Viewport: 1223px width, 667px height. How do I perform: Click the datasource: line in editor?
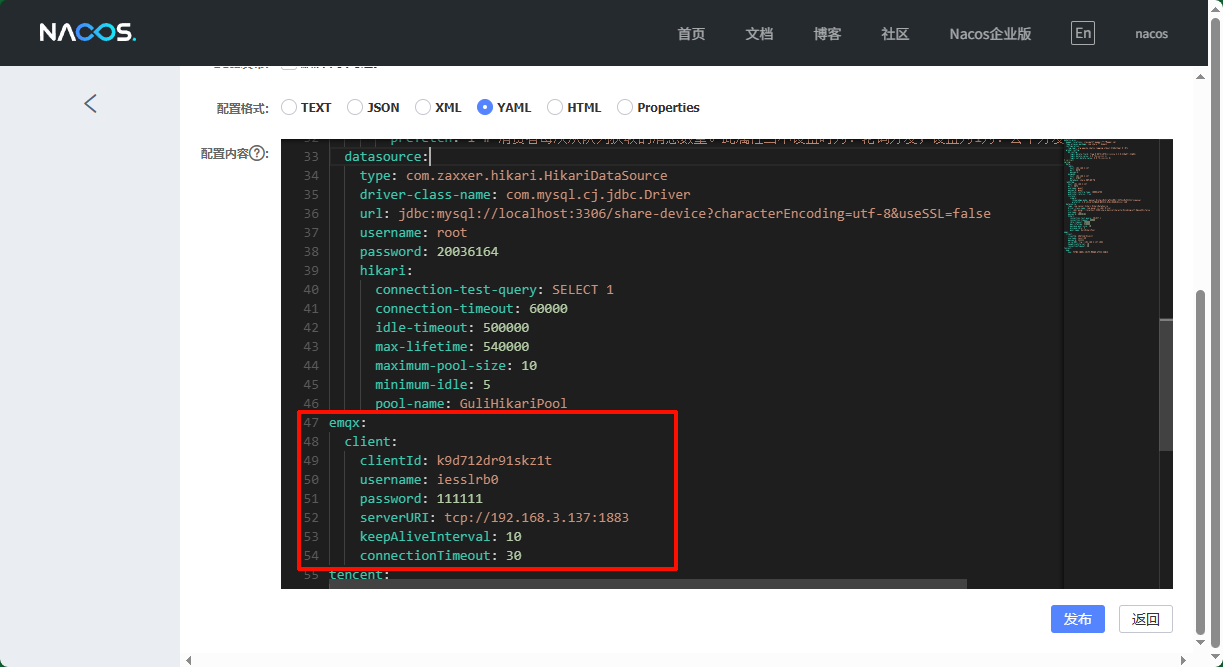point(385,157)
